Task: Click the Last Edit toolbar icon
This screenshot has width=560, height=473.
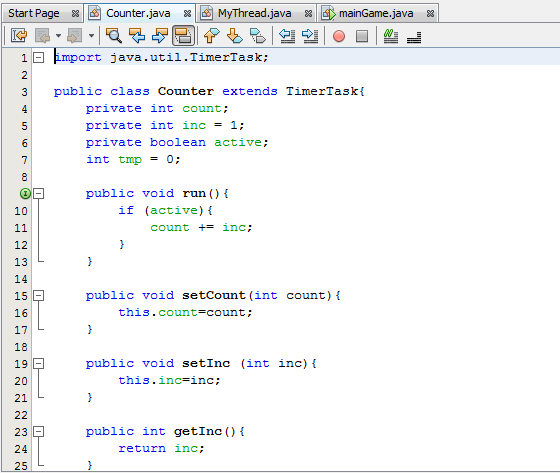Action: point(19,36)
